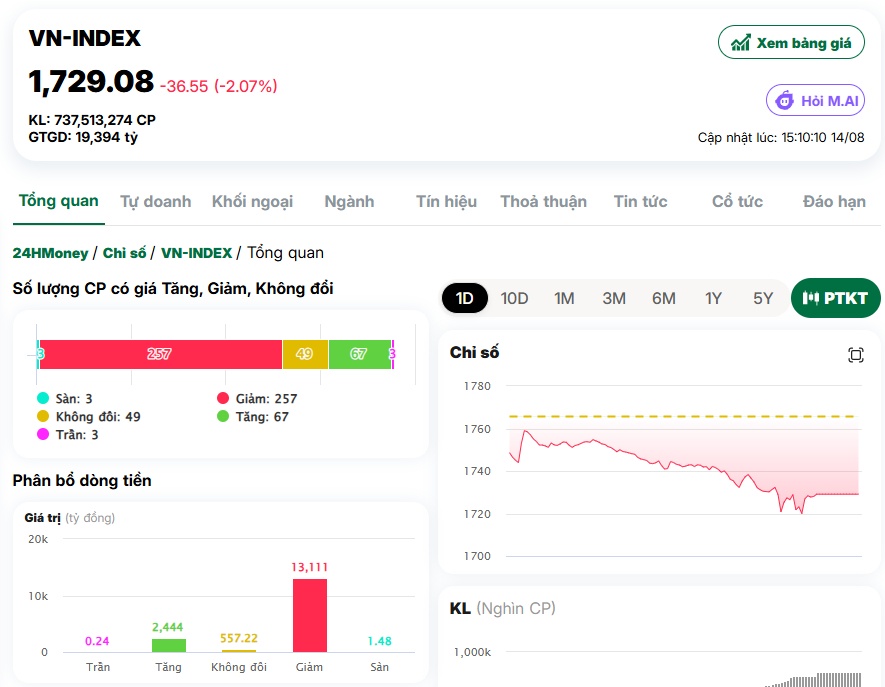Choose the 3M chart range
Screen dimensions: 885x687
[614, 298]
